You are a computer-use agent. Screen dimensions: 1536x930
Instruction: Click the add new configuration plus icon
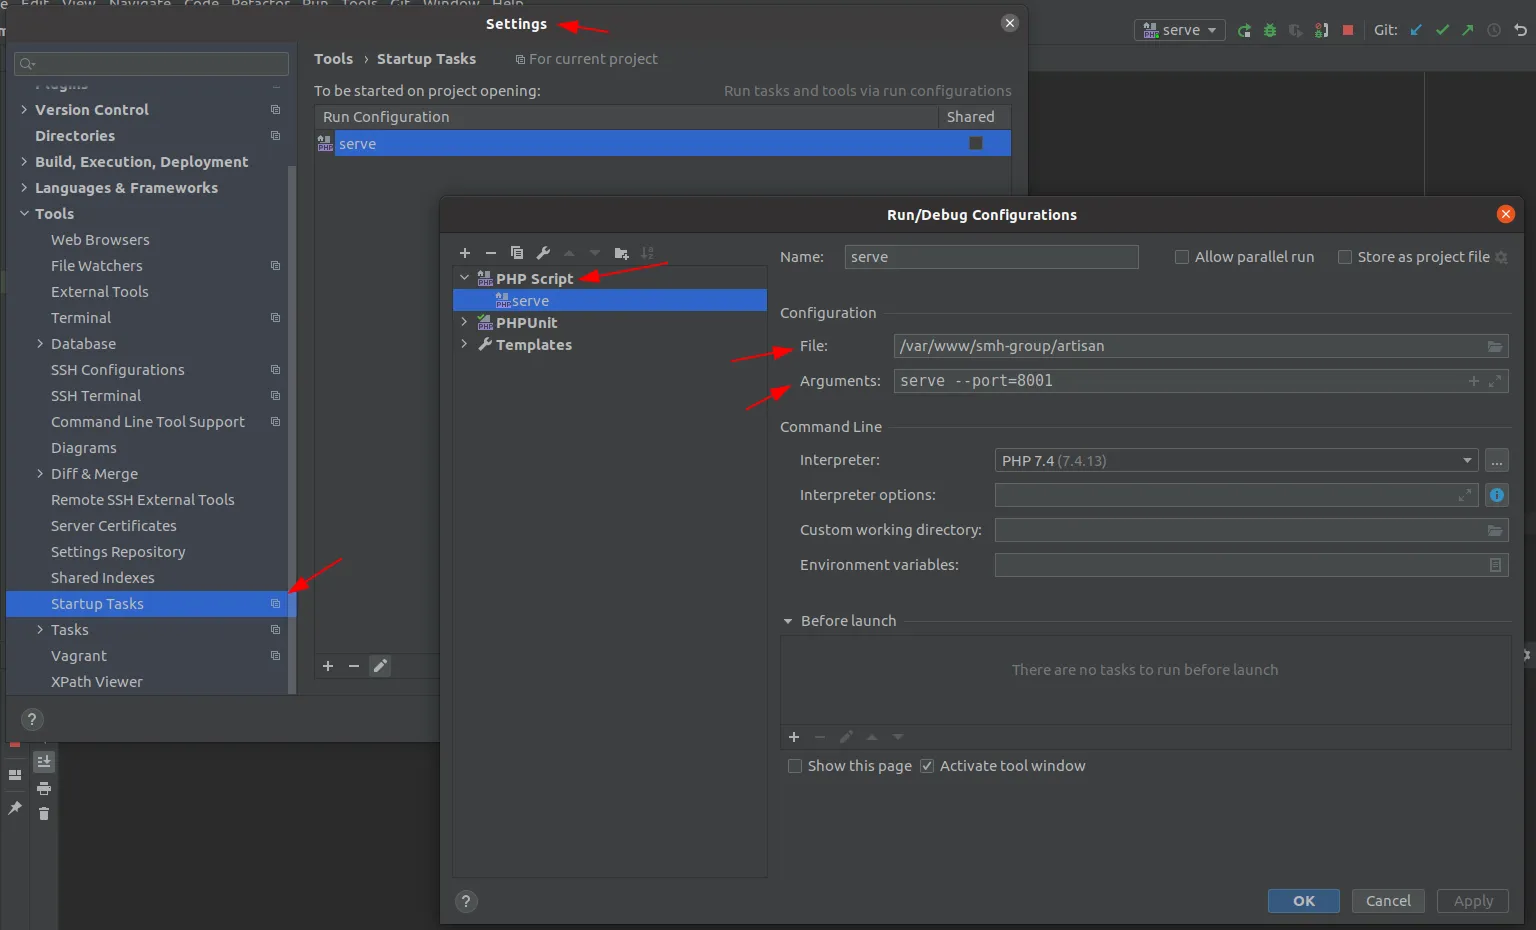465,253
